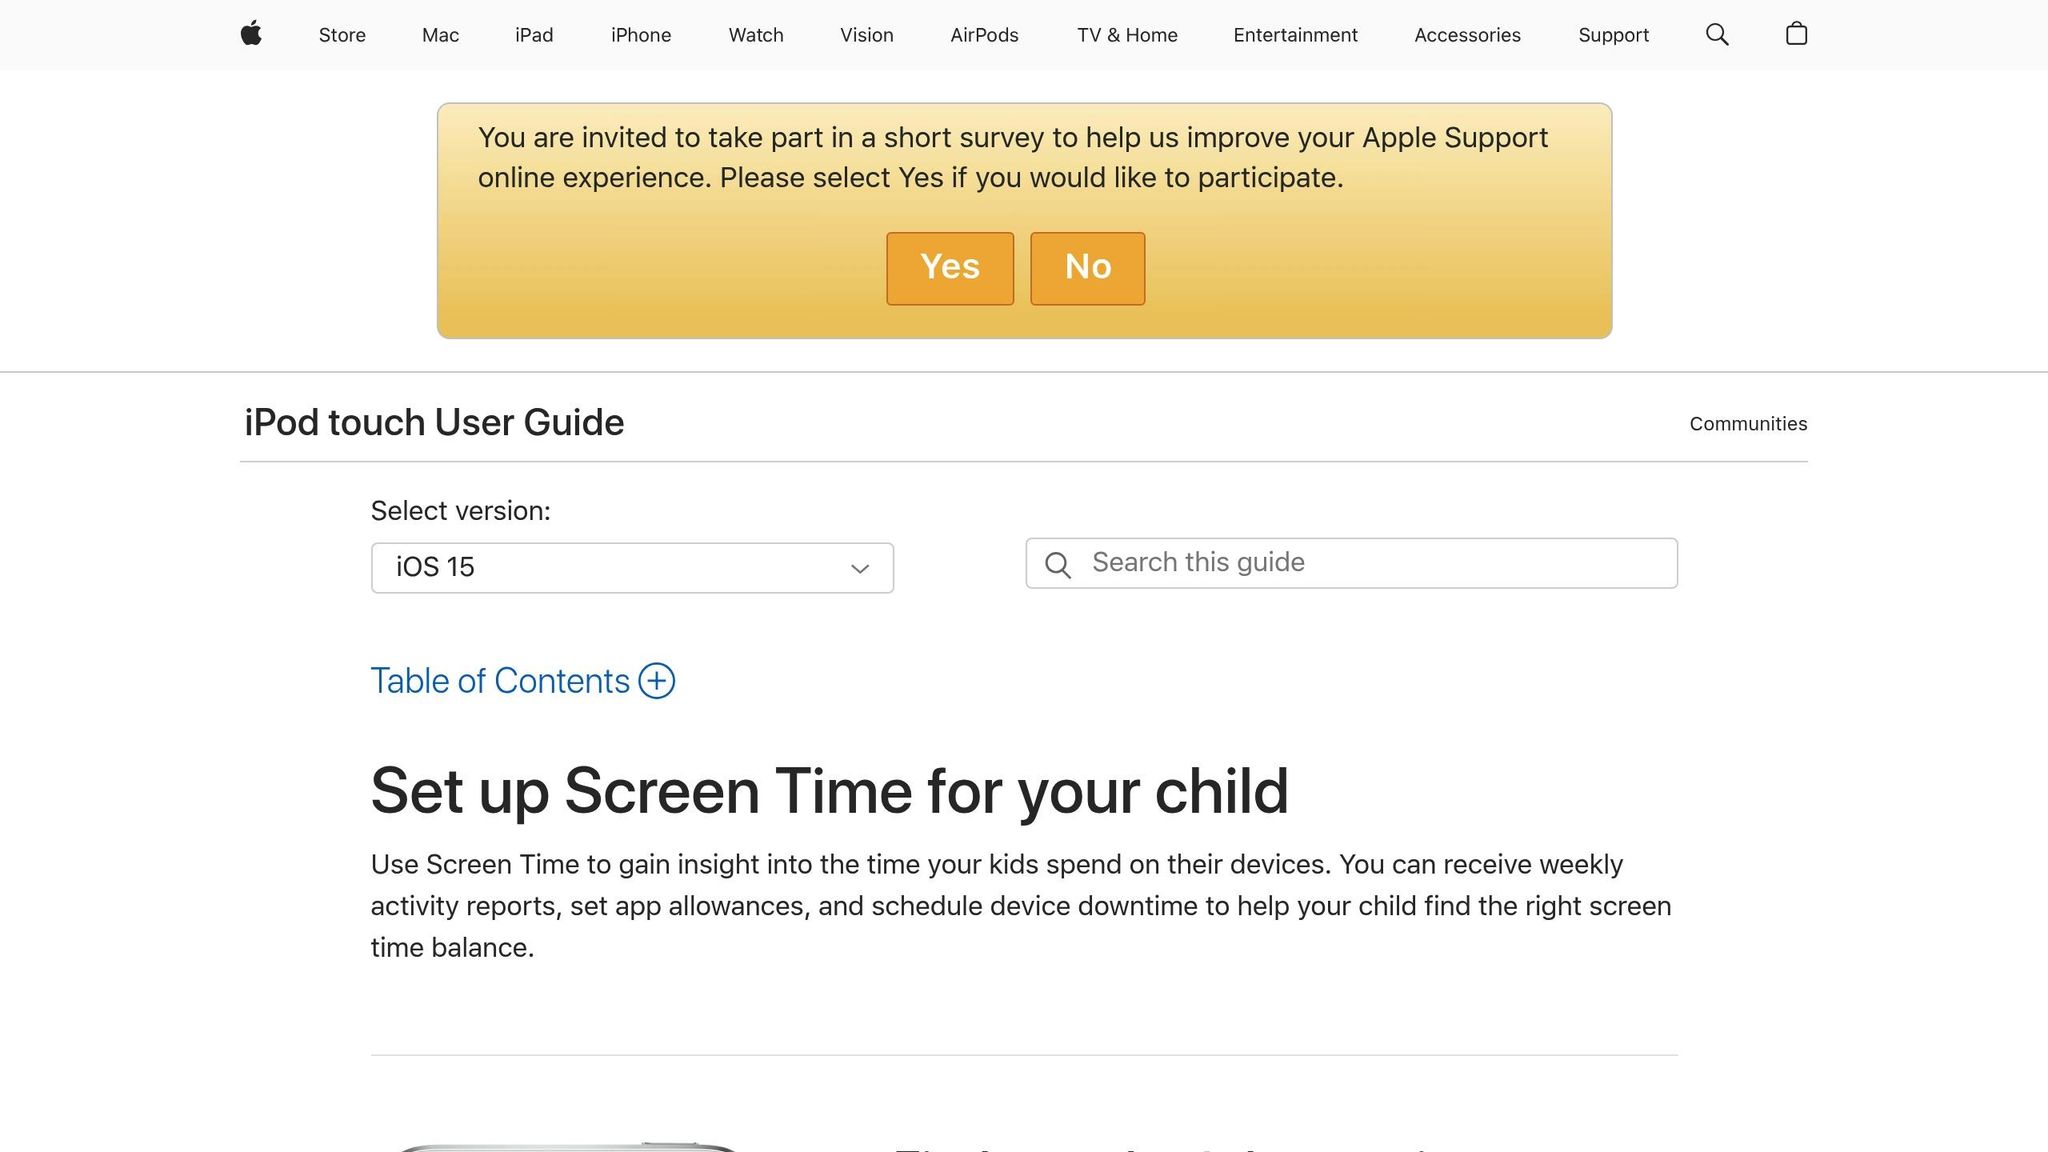The height and width of the screenshot is (1152, 2048).
Task: Open the shopping bag icon
Action: (x=1796, y=34)
